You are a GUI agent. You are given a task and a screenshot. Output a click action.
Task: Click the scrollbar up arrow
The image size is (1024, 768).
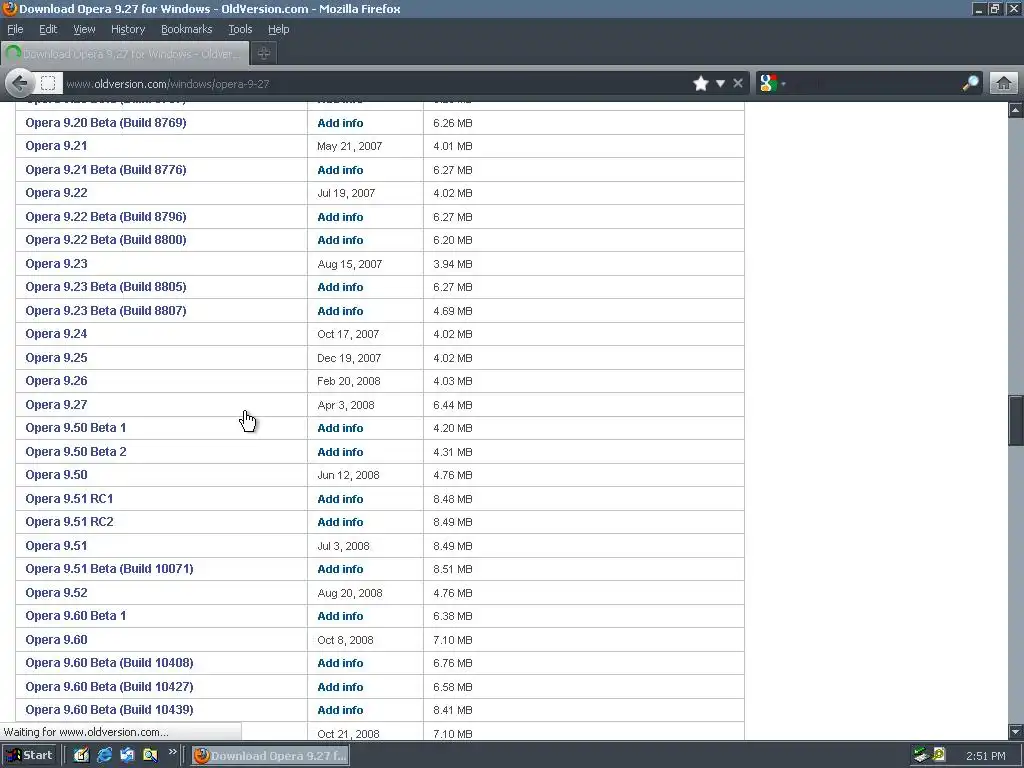1016,110
